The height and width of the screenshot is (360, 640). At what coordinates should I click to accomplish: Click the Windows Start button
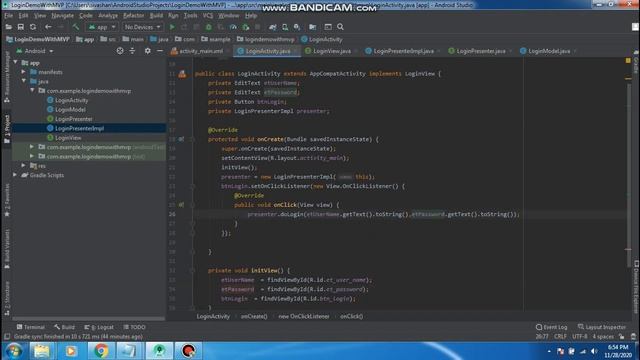[x=14, y=351]
